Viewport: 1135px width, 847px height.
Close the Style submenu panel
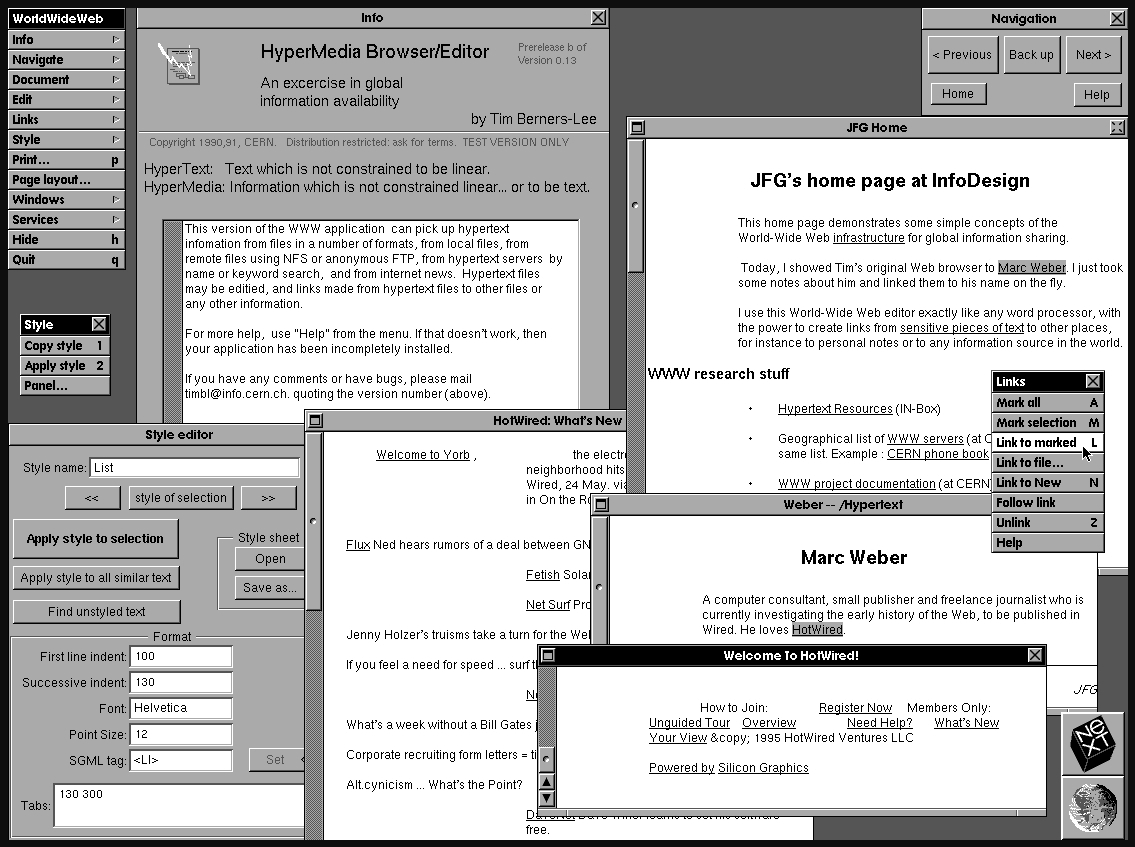99,324
